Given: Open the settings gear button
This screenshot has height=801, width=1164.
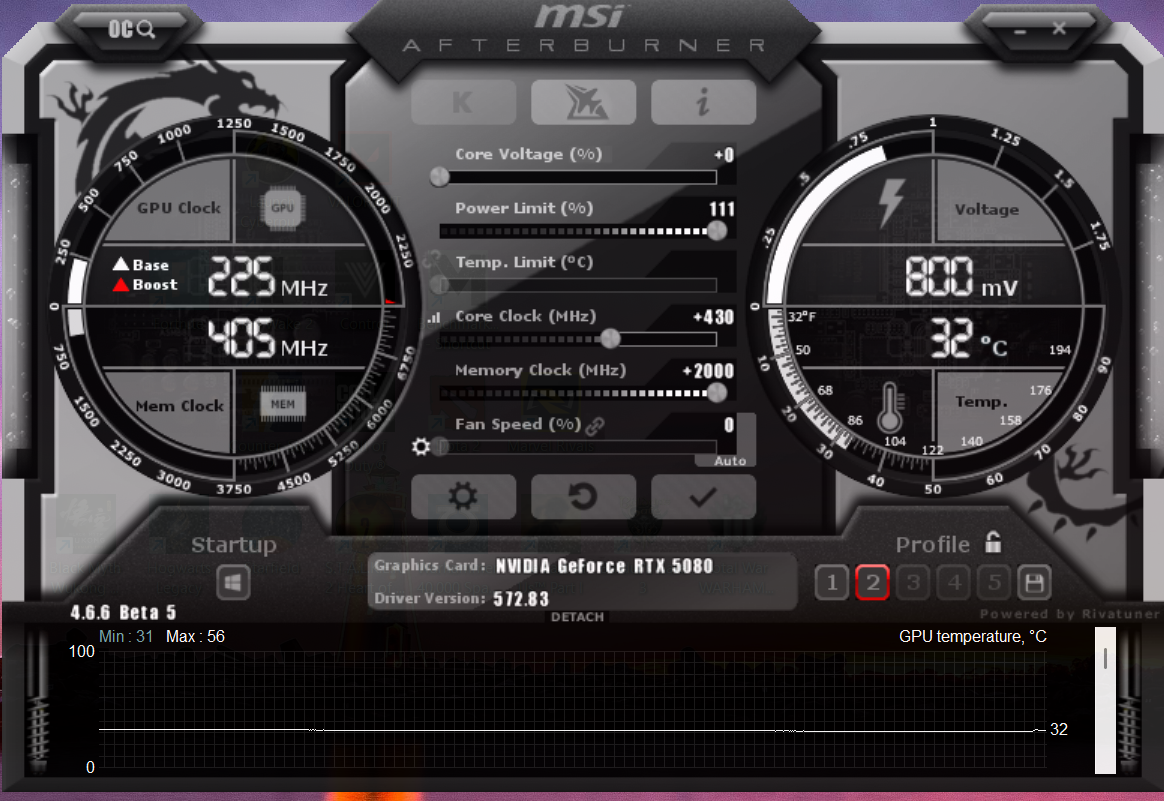Looking at the screenshot, I should (463, 497).
